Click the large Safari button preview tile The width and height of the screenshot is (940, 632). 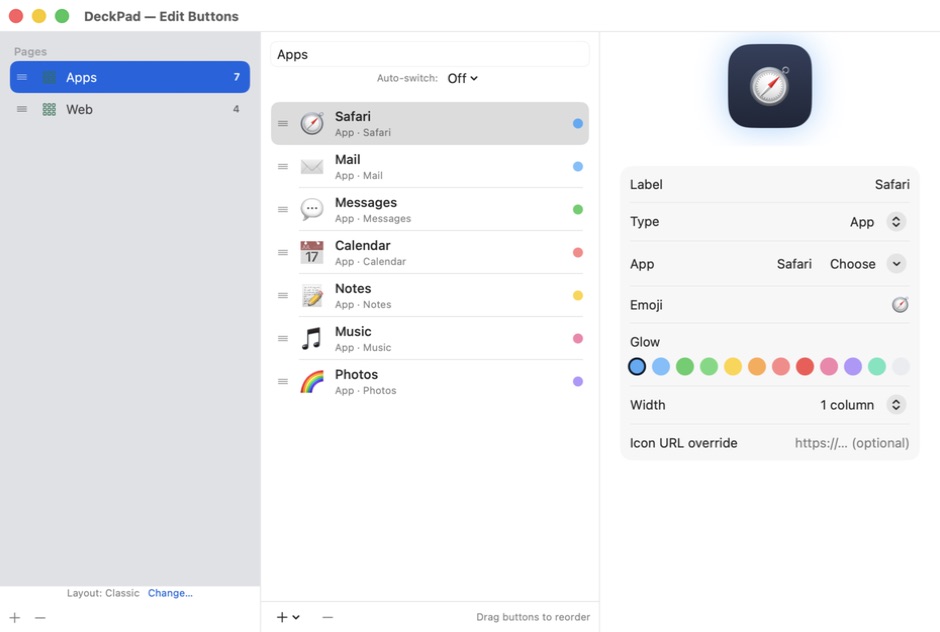click(x=770, y=86)
